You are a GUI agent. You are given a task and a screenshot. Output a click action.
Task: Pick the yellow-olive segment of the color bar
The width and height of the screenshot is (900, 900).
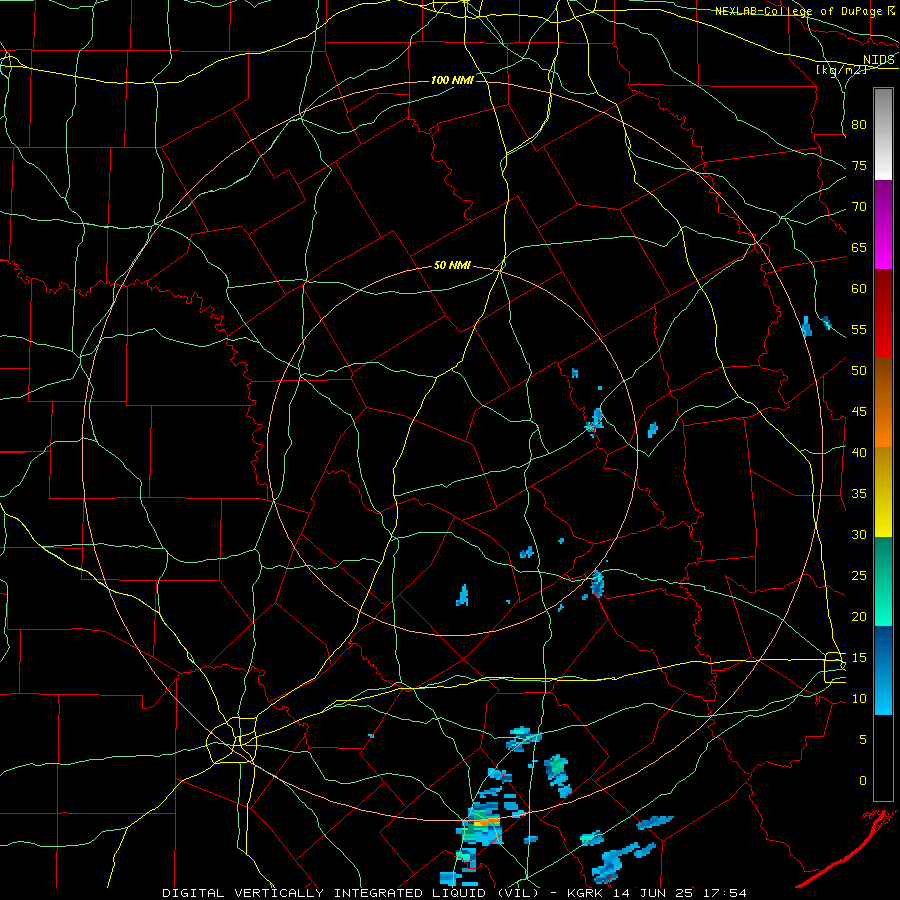point(883,492)
